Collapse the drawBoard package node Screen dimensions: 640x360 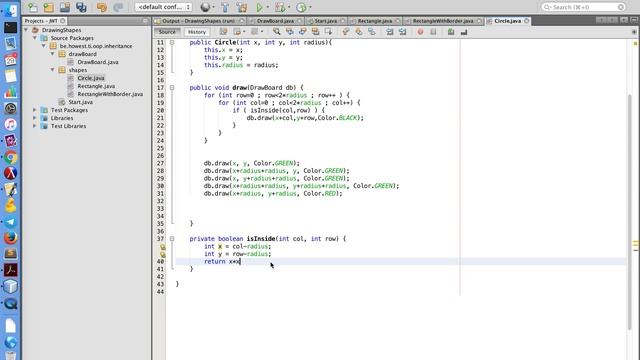click(53, 54)
